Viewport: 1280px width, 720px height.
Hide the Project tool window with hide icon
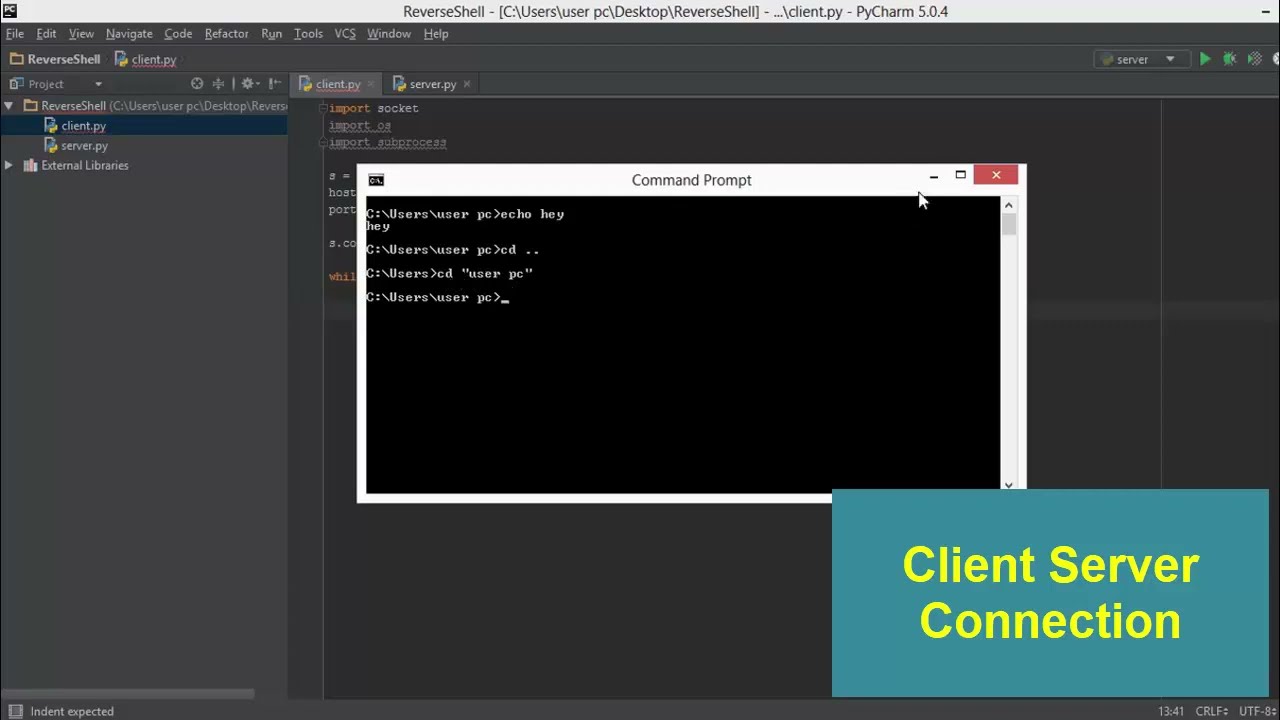pos(275,84)
